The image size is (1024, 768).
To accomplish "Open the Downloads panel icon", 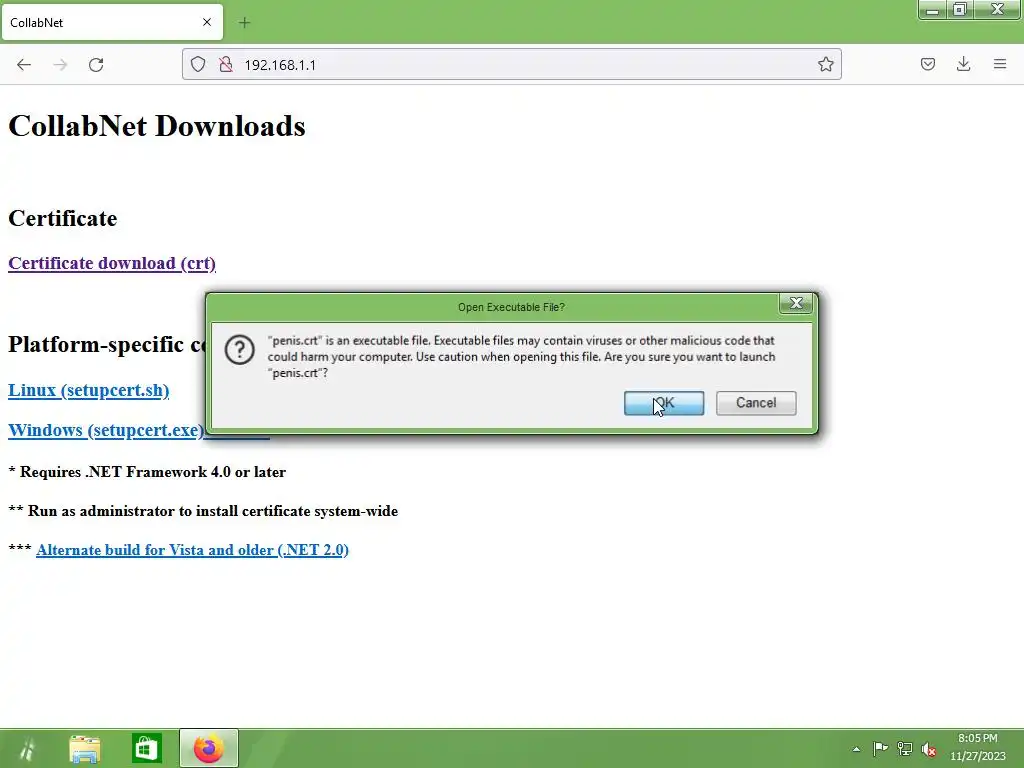I will pyautogui.click(x=963, y=64).
